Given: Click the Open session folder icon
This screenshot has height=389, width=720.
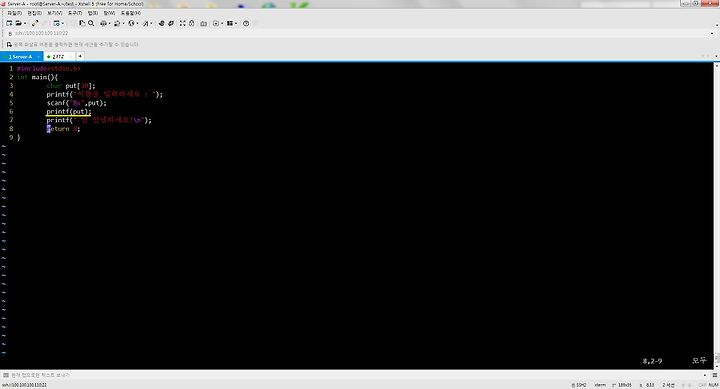Looking at the screenshot, I should (18, 23).
